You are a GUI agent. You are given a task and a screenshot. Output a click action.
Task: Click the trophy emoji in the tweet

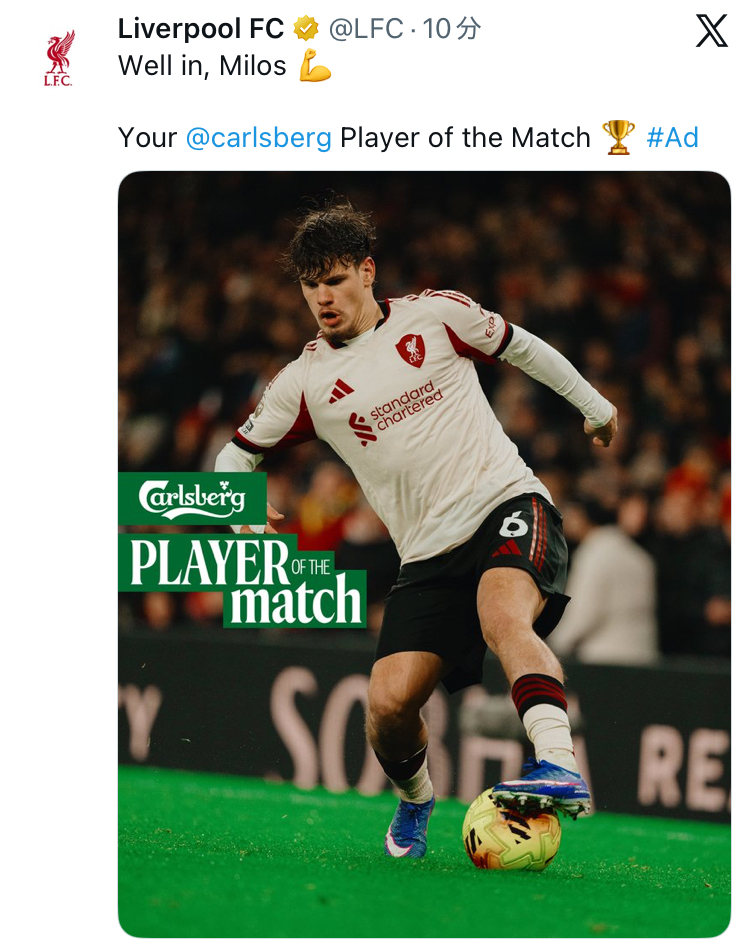click(618, 137)
